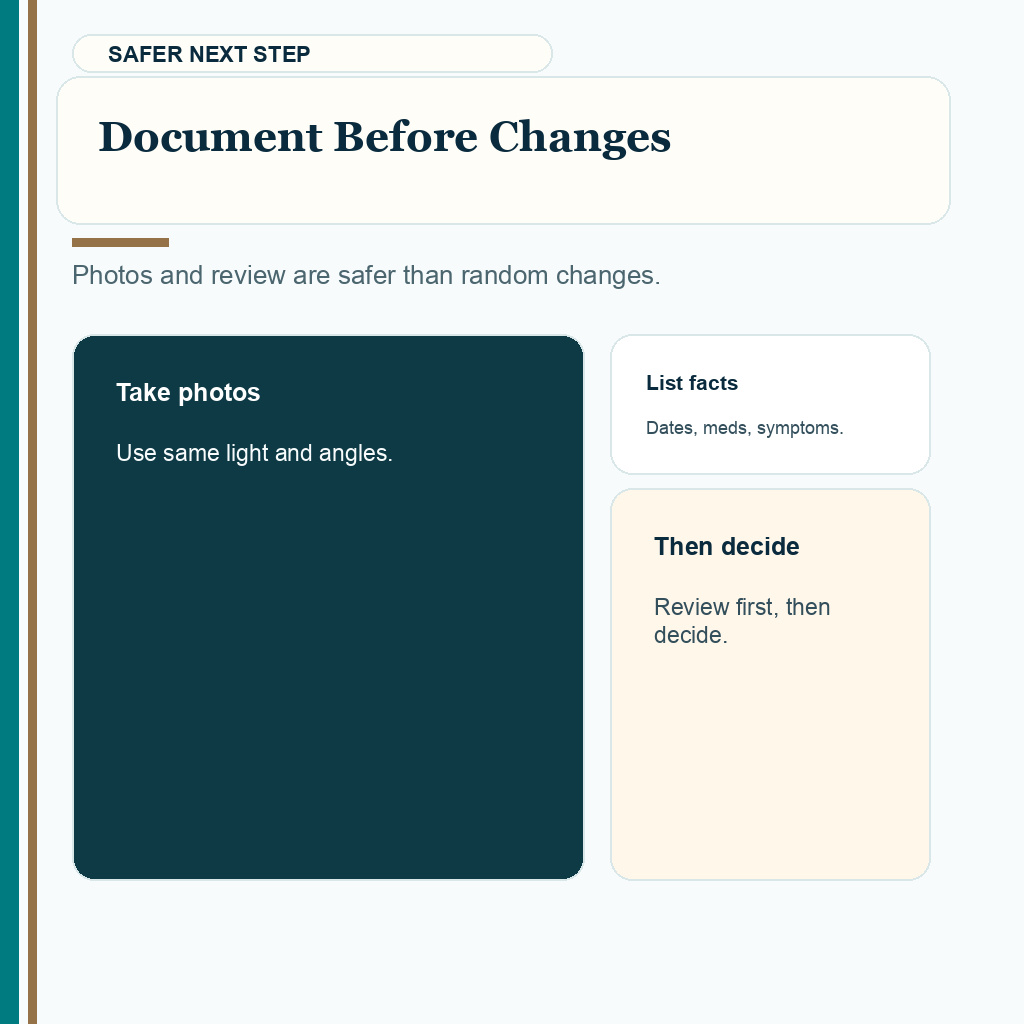Click the Then decide title
The image size is (1024, 1024).
pyautogui.click(x=726, y=547)
